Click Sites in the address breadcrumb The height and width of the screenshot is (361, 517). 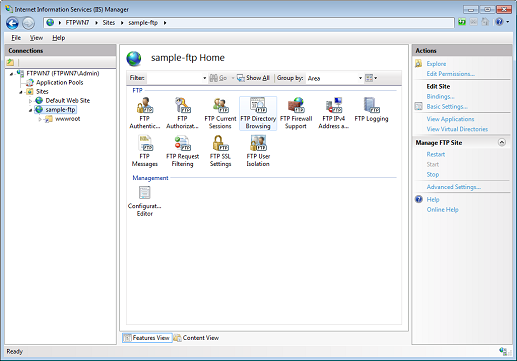(x=109, y=23)
